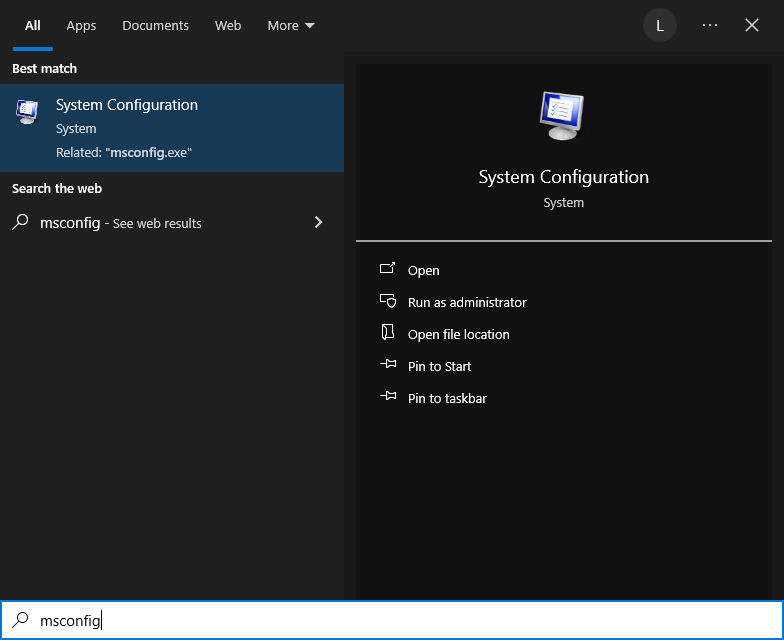Image resolution: width=784 pixels, height=640 pixels.
Task: Click the Open file location icon
Action: pos(388,332)
